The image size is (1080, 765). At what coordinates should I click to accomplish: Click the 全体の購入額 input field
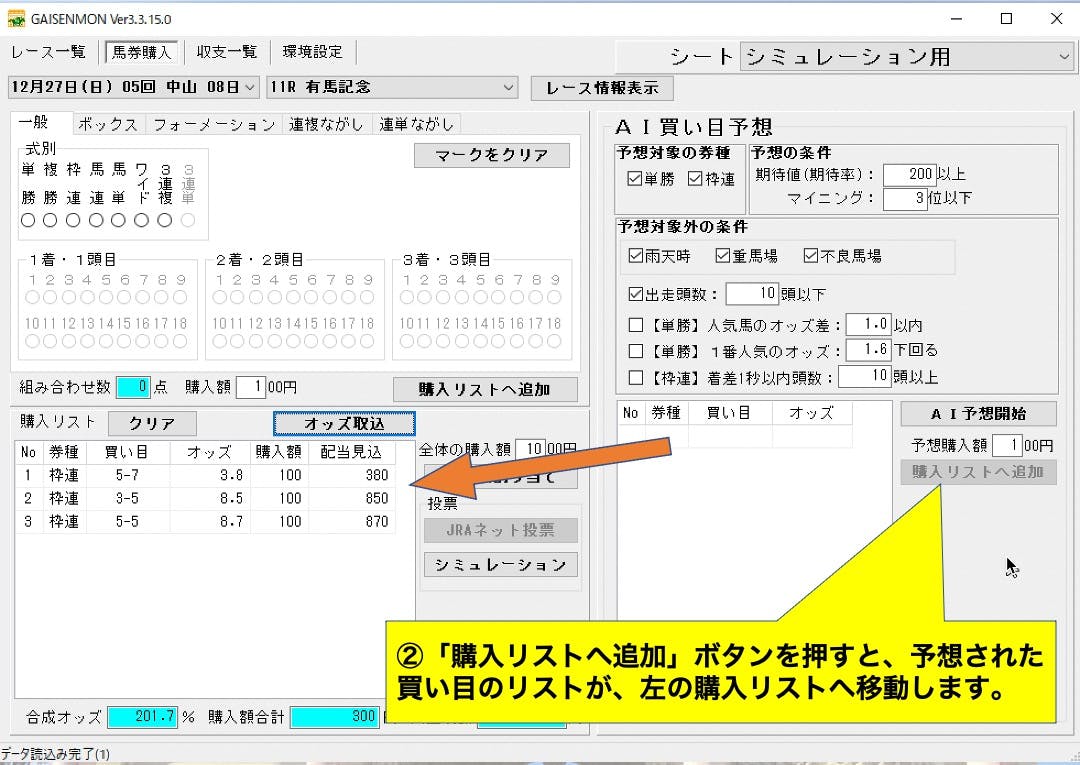530,449
